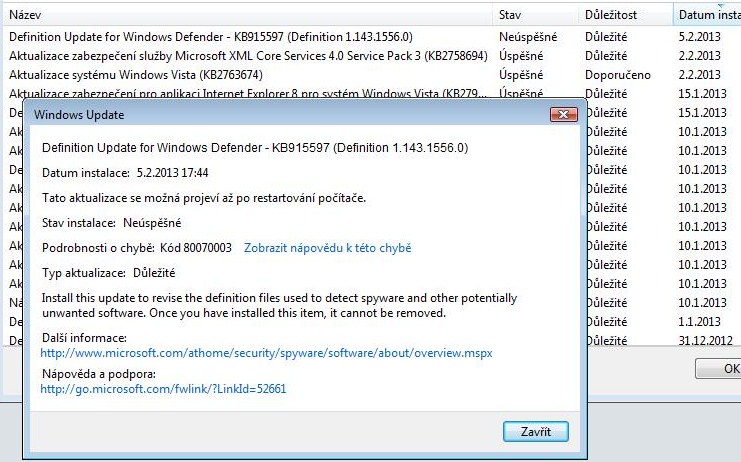Click the Doporučeno importance cell
The height and width of the screenshot is (462, 741).
point(618,75)
